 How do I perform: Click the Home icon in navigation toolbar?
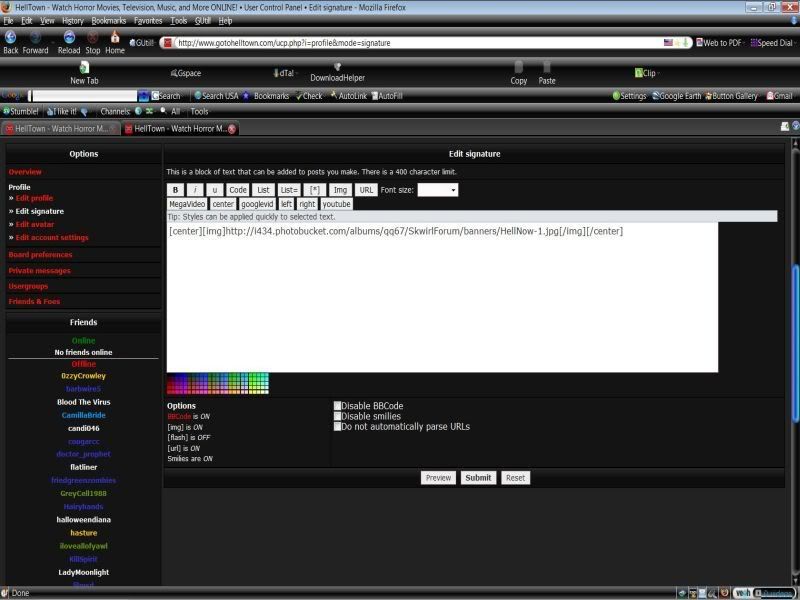pyautogui.click(x=115, y=37)
